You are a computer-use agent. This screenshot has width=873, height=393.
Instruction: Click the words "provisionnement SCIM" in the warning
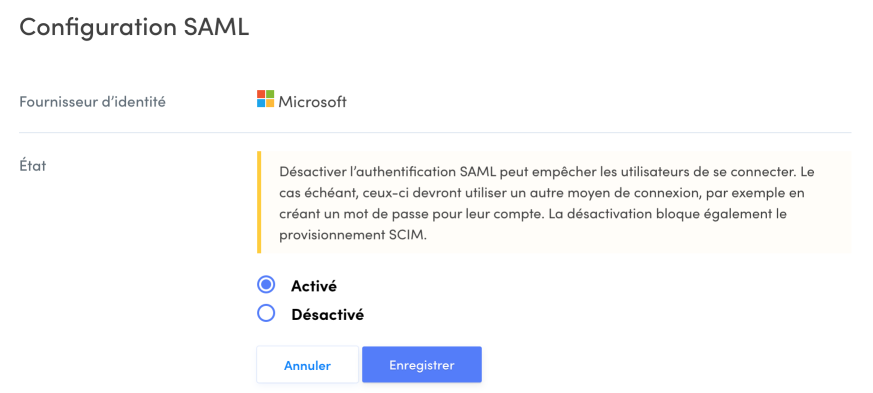(352, 235)
